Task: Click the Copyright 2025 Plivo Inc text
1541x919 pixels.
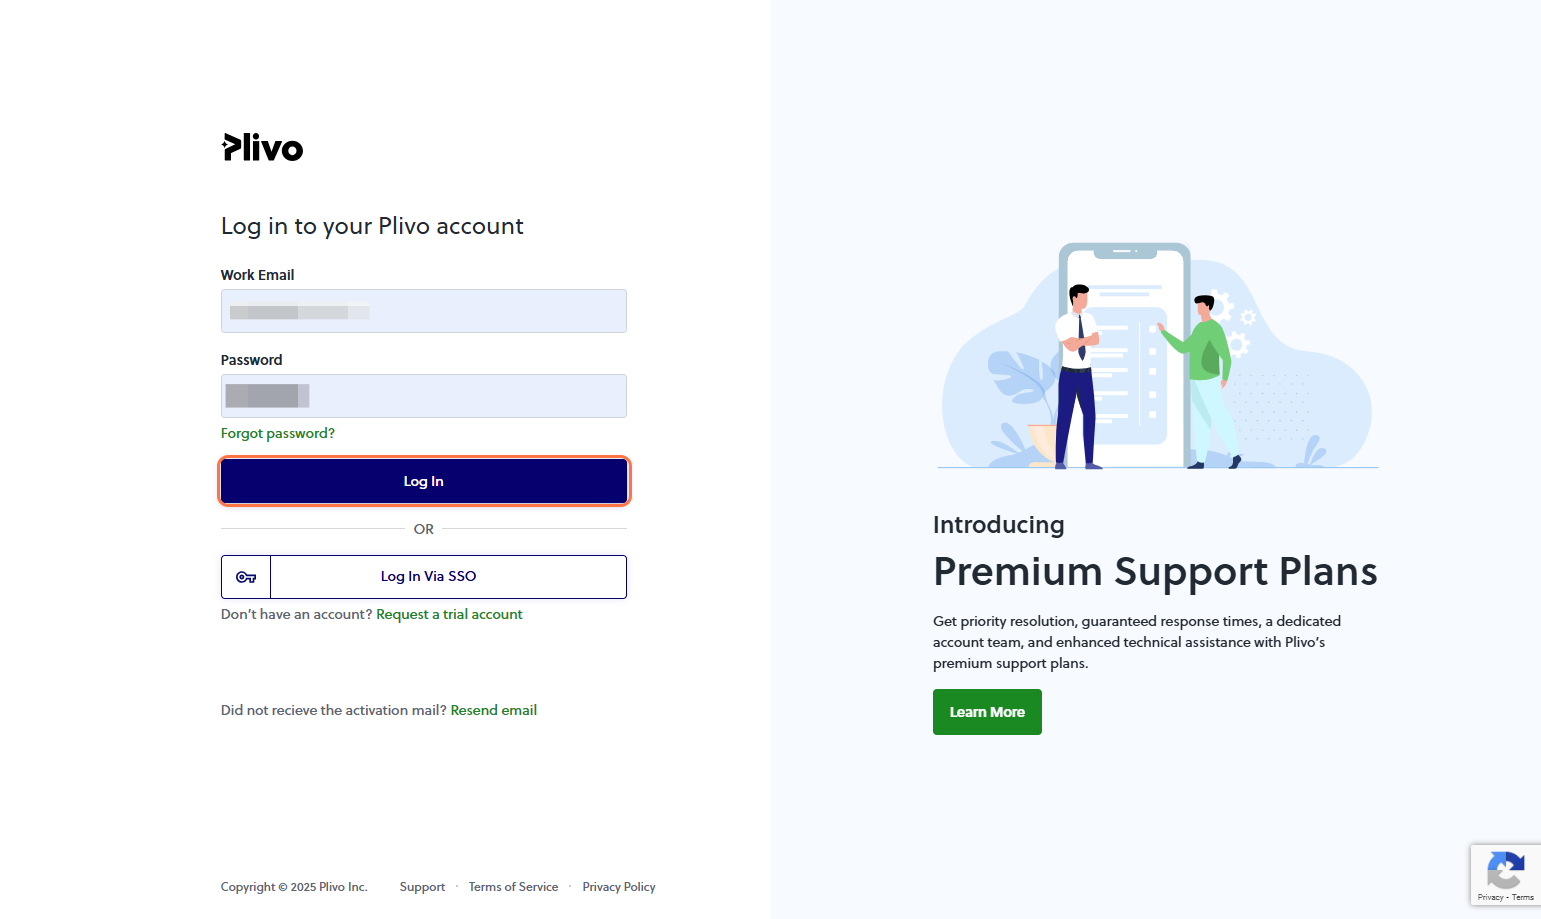Action: [x=293, y=886]
